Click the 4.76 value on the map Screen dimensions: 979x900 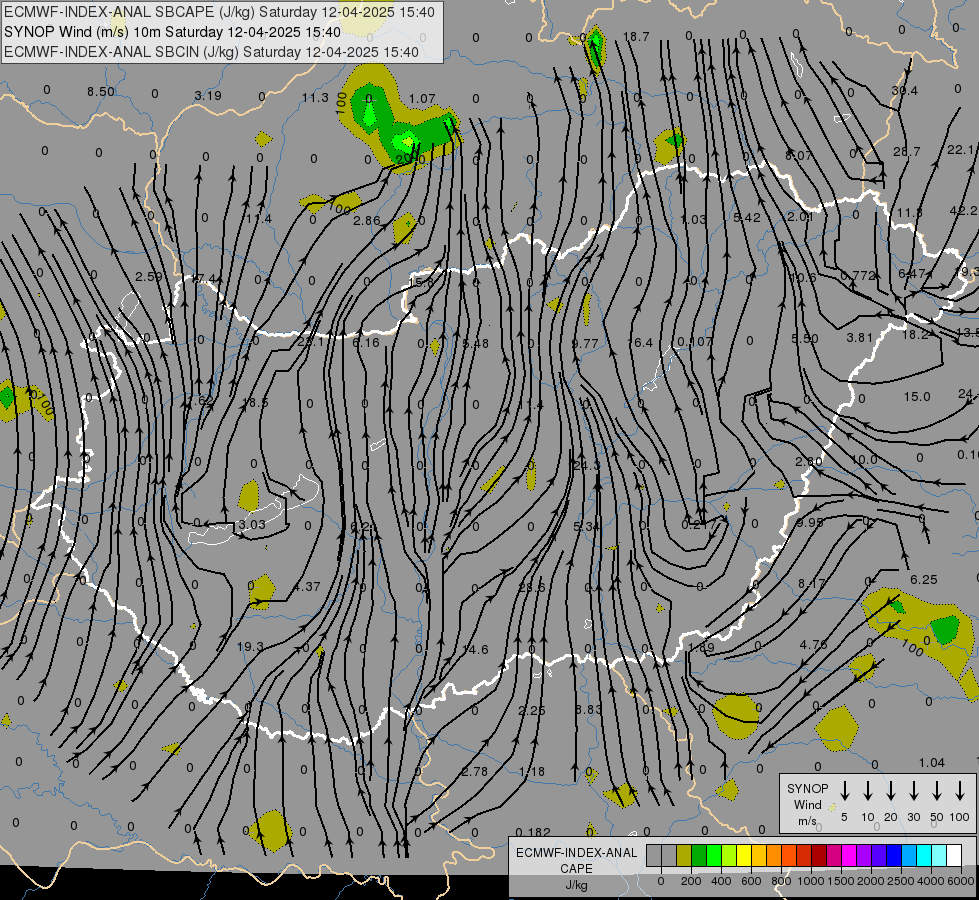coord(814,645)
